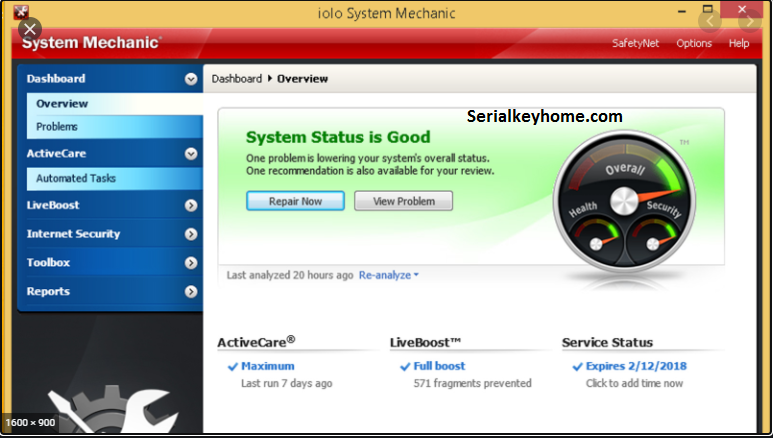Click the LiveBoost Full boost link
The image size is (773, 438).
(x=439, y=366)
